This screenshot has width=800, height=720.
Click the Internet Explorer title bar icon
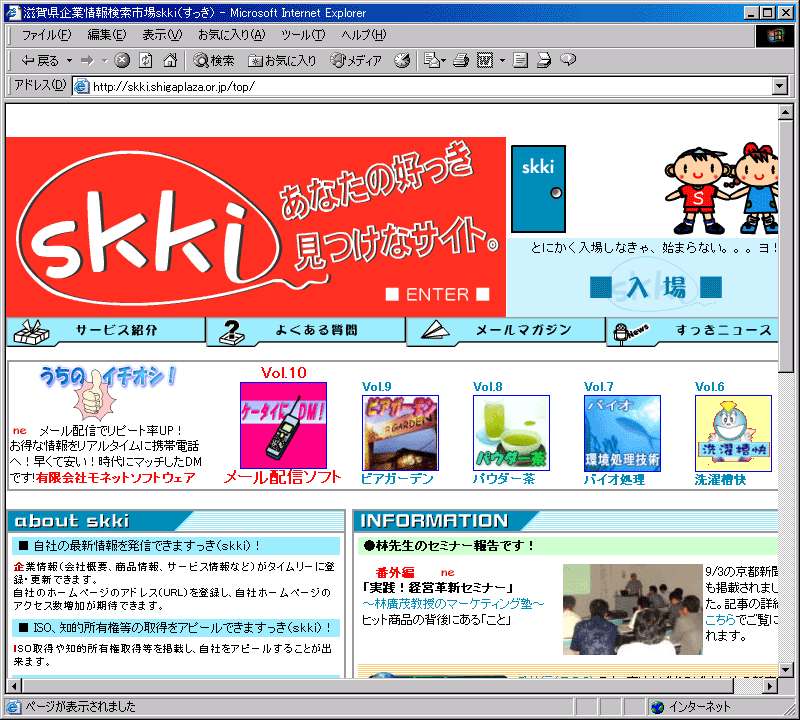click(x=13, y=12)
